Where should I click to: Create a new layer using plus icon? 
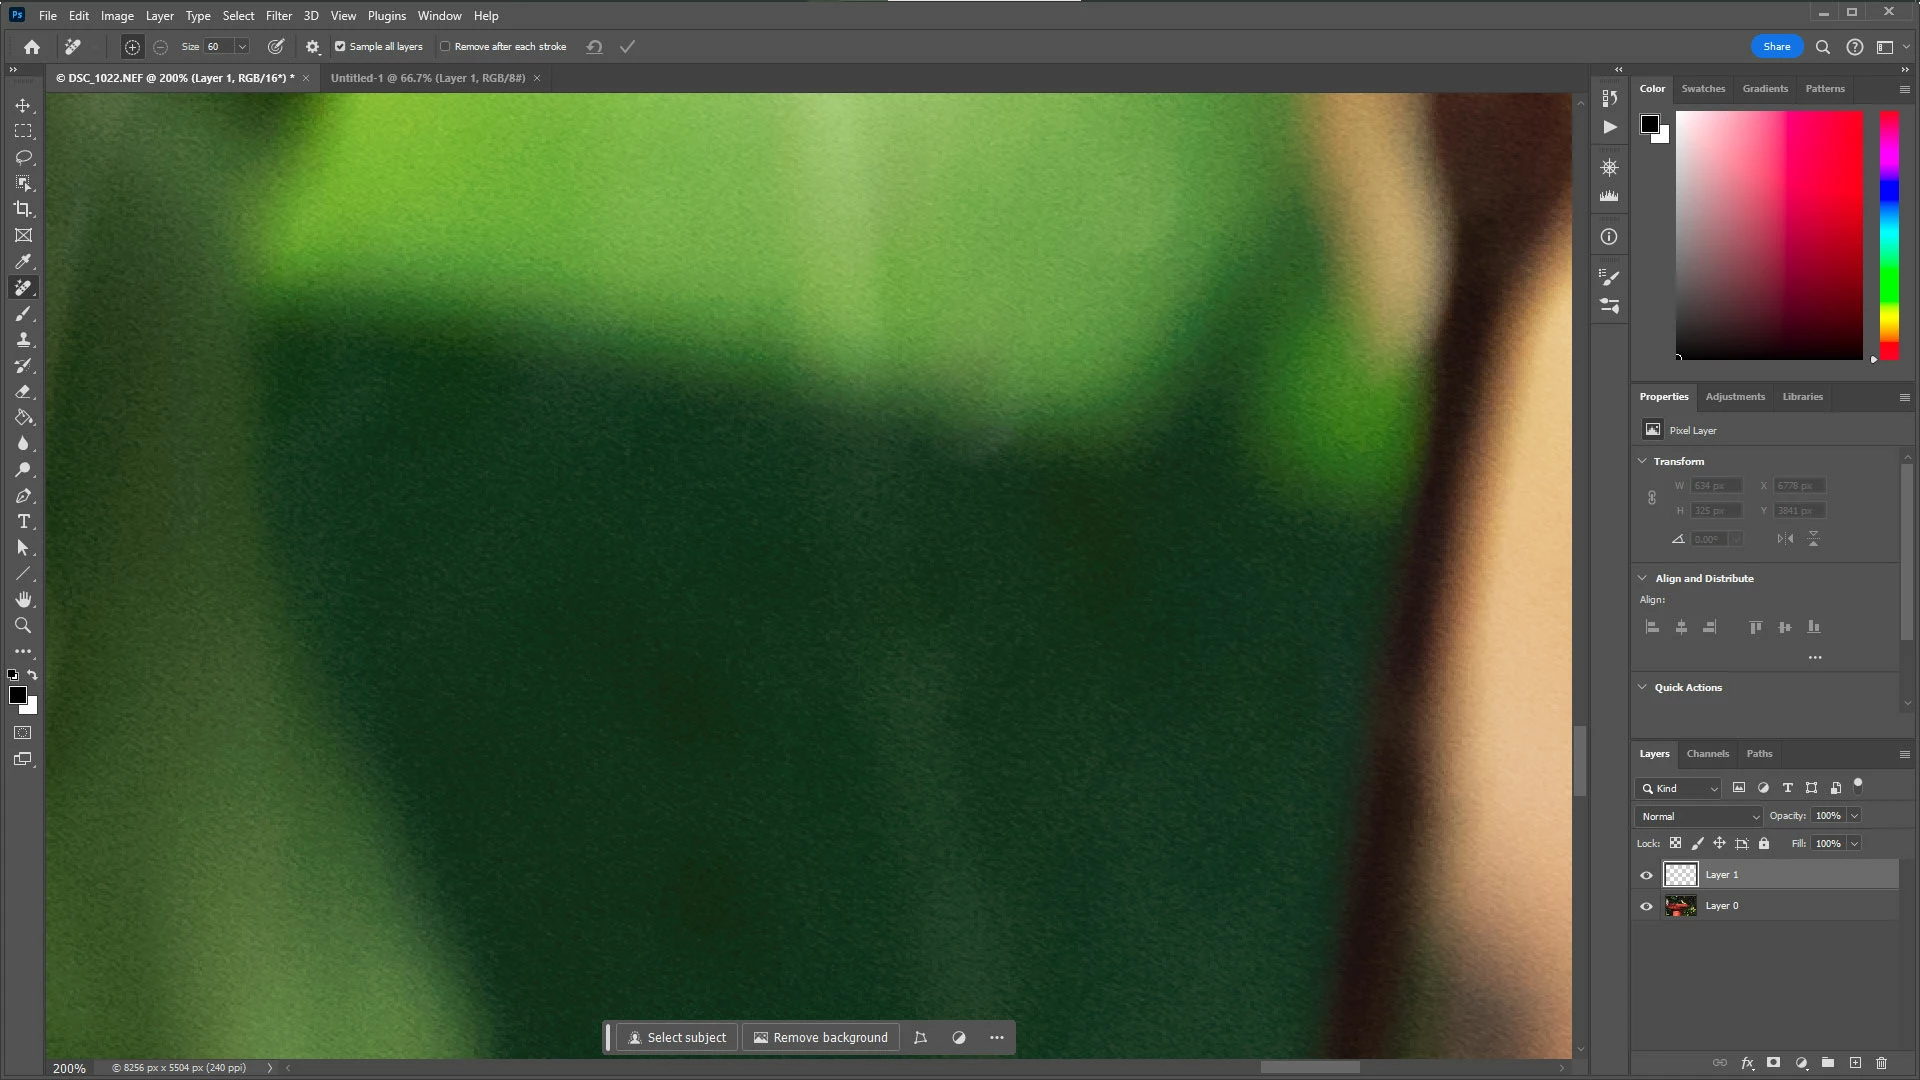(1855, 1063)
